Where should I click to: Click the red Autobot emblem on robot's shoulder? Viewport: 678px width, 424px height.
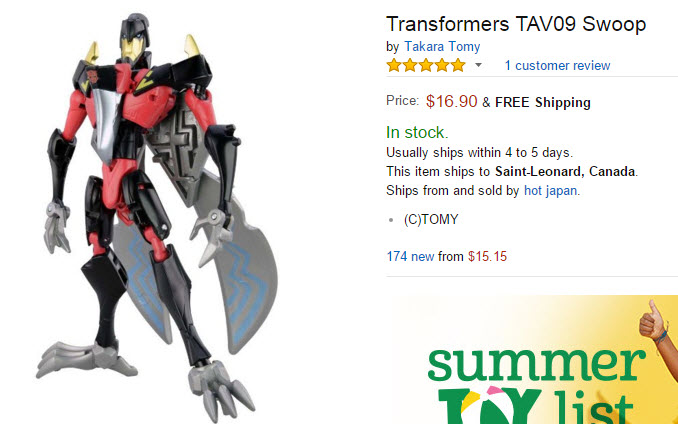click(x=93, y=77)
